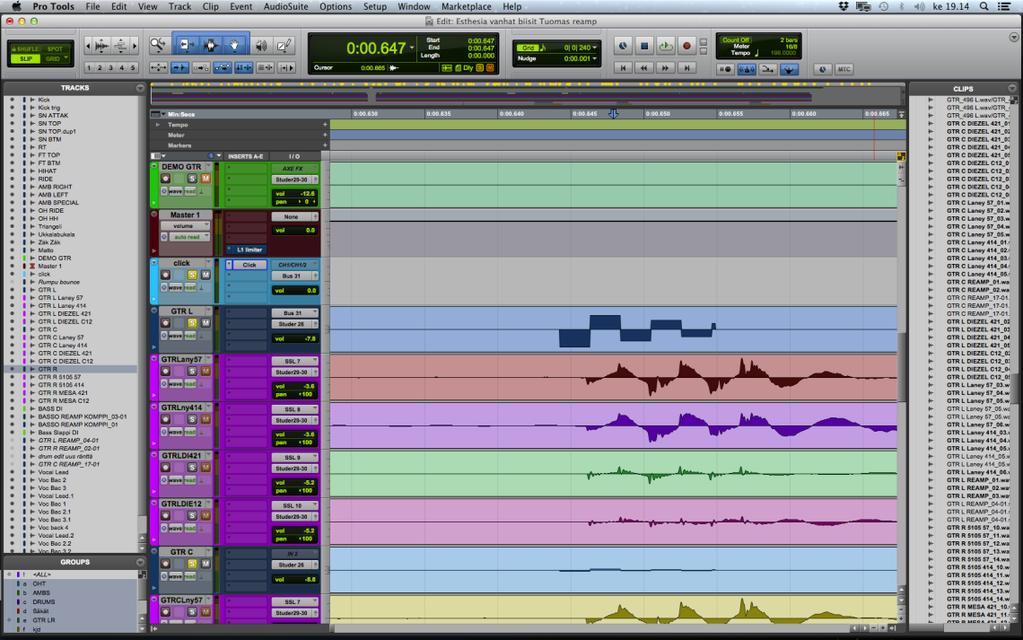Open Spotlight search in menu bar
1023x640 pixels.
(984, 7)
